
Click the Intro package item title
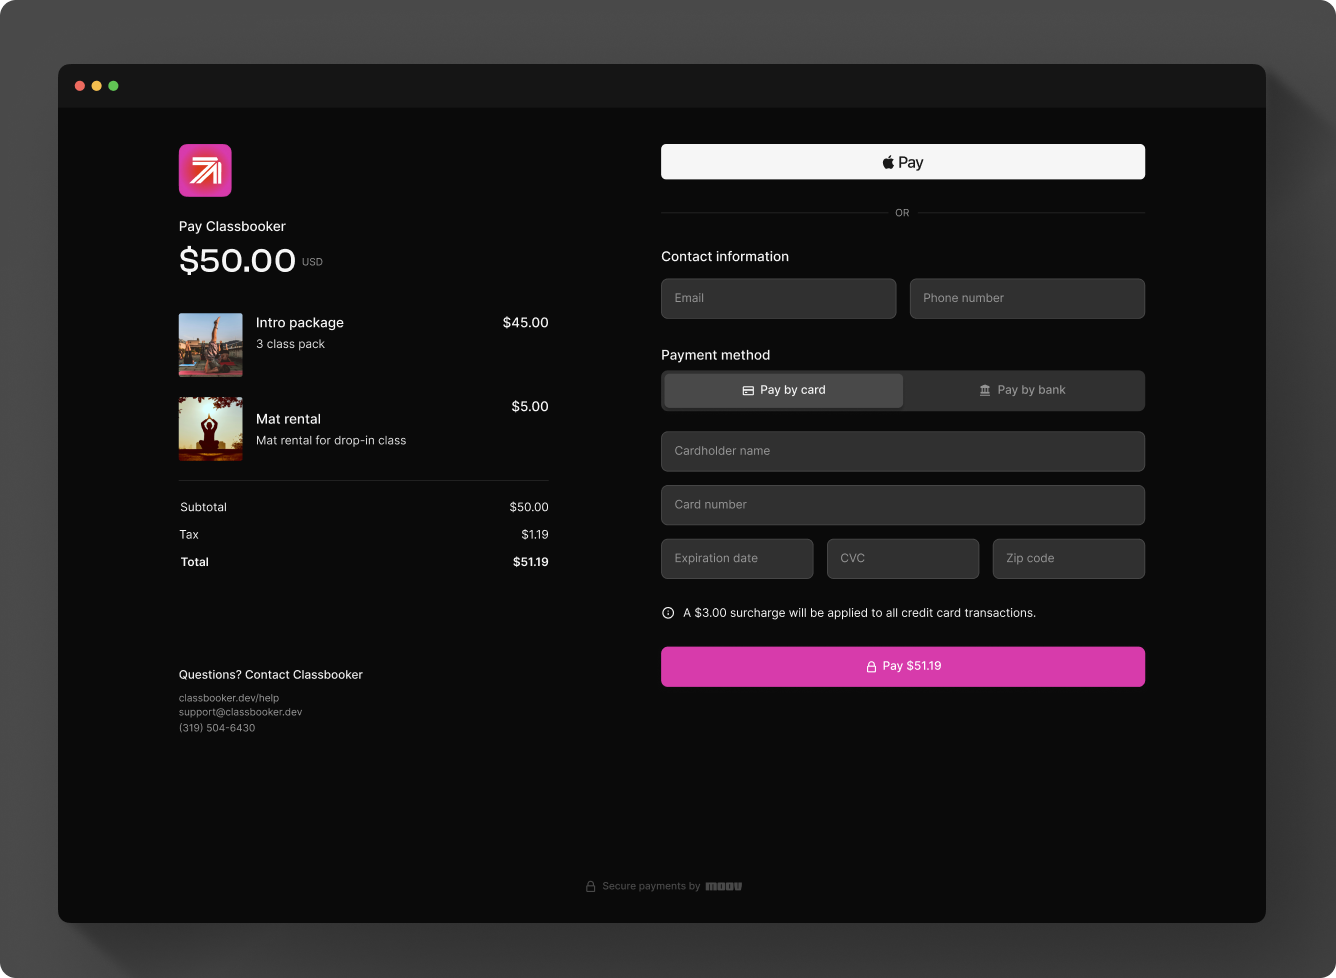pos(300,322)
